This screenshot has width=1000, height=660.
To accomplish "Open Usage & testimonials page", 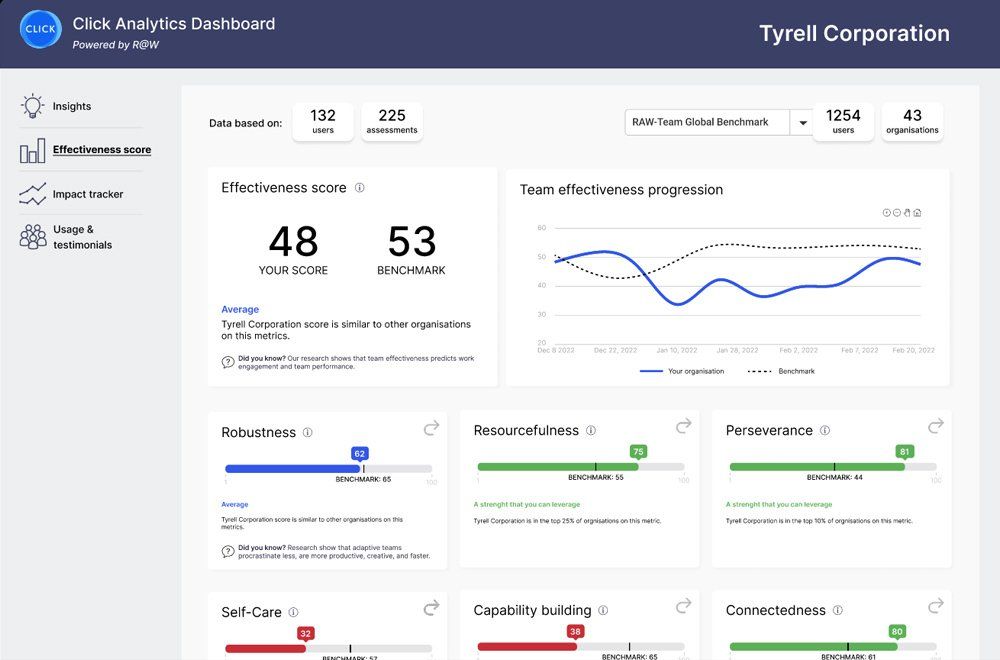I will pyautogui.click(x=82, y=237).
